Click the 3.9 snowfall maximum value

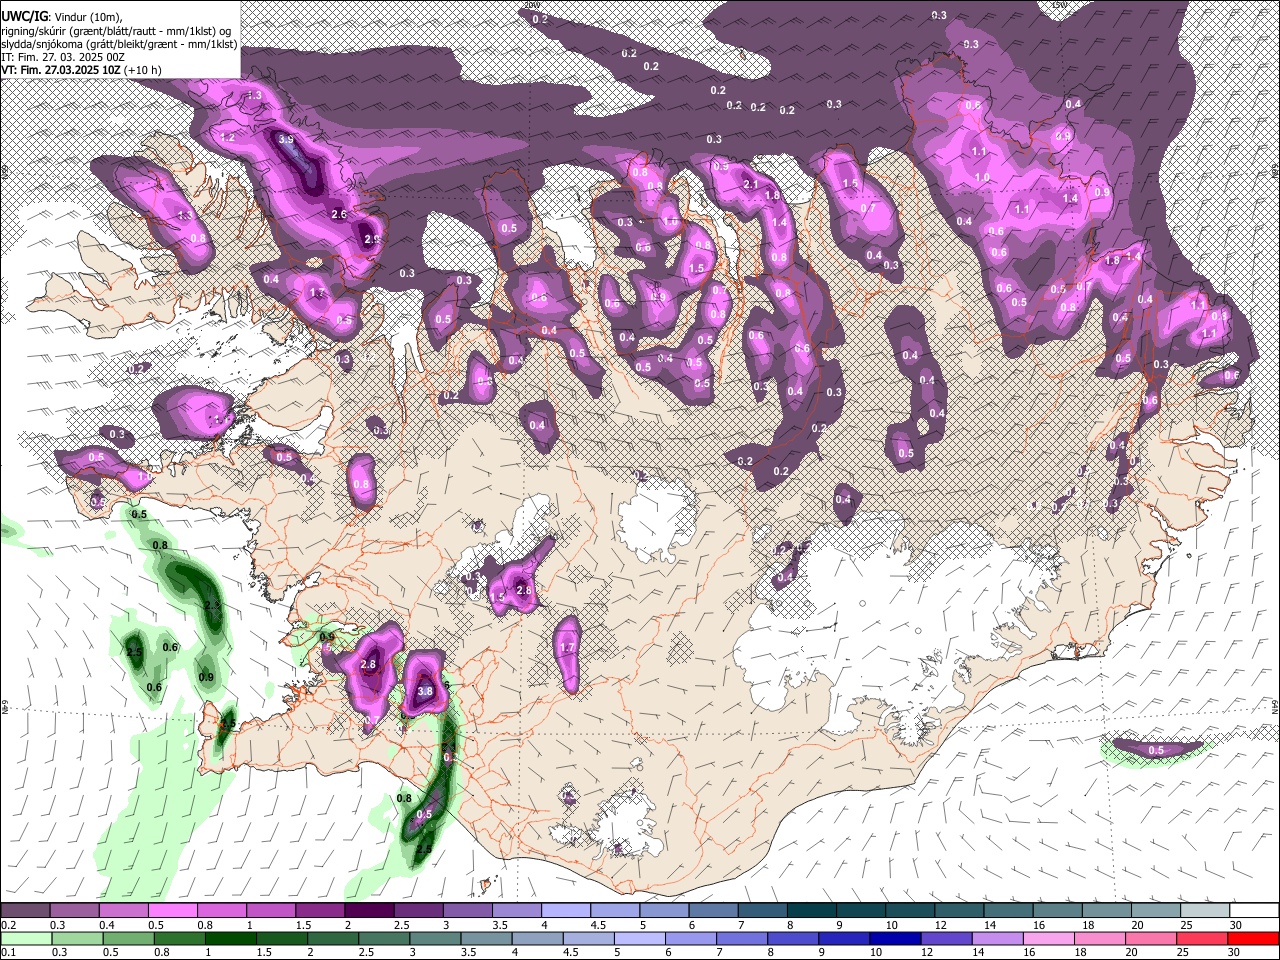[286, 139]
